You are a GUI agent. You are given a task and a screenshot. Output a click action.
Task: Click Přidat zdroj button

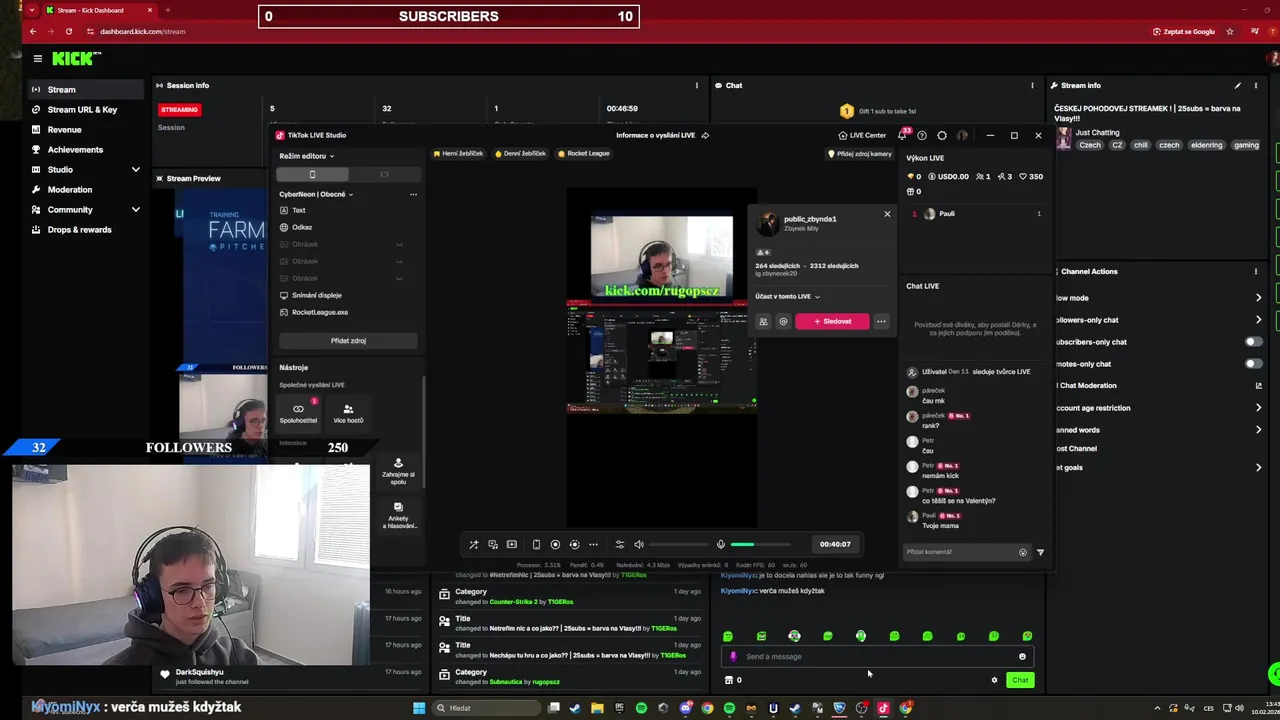348,341
